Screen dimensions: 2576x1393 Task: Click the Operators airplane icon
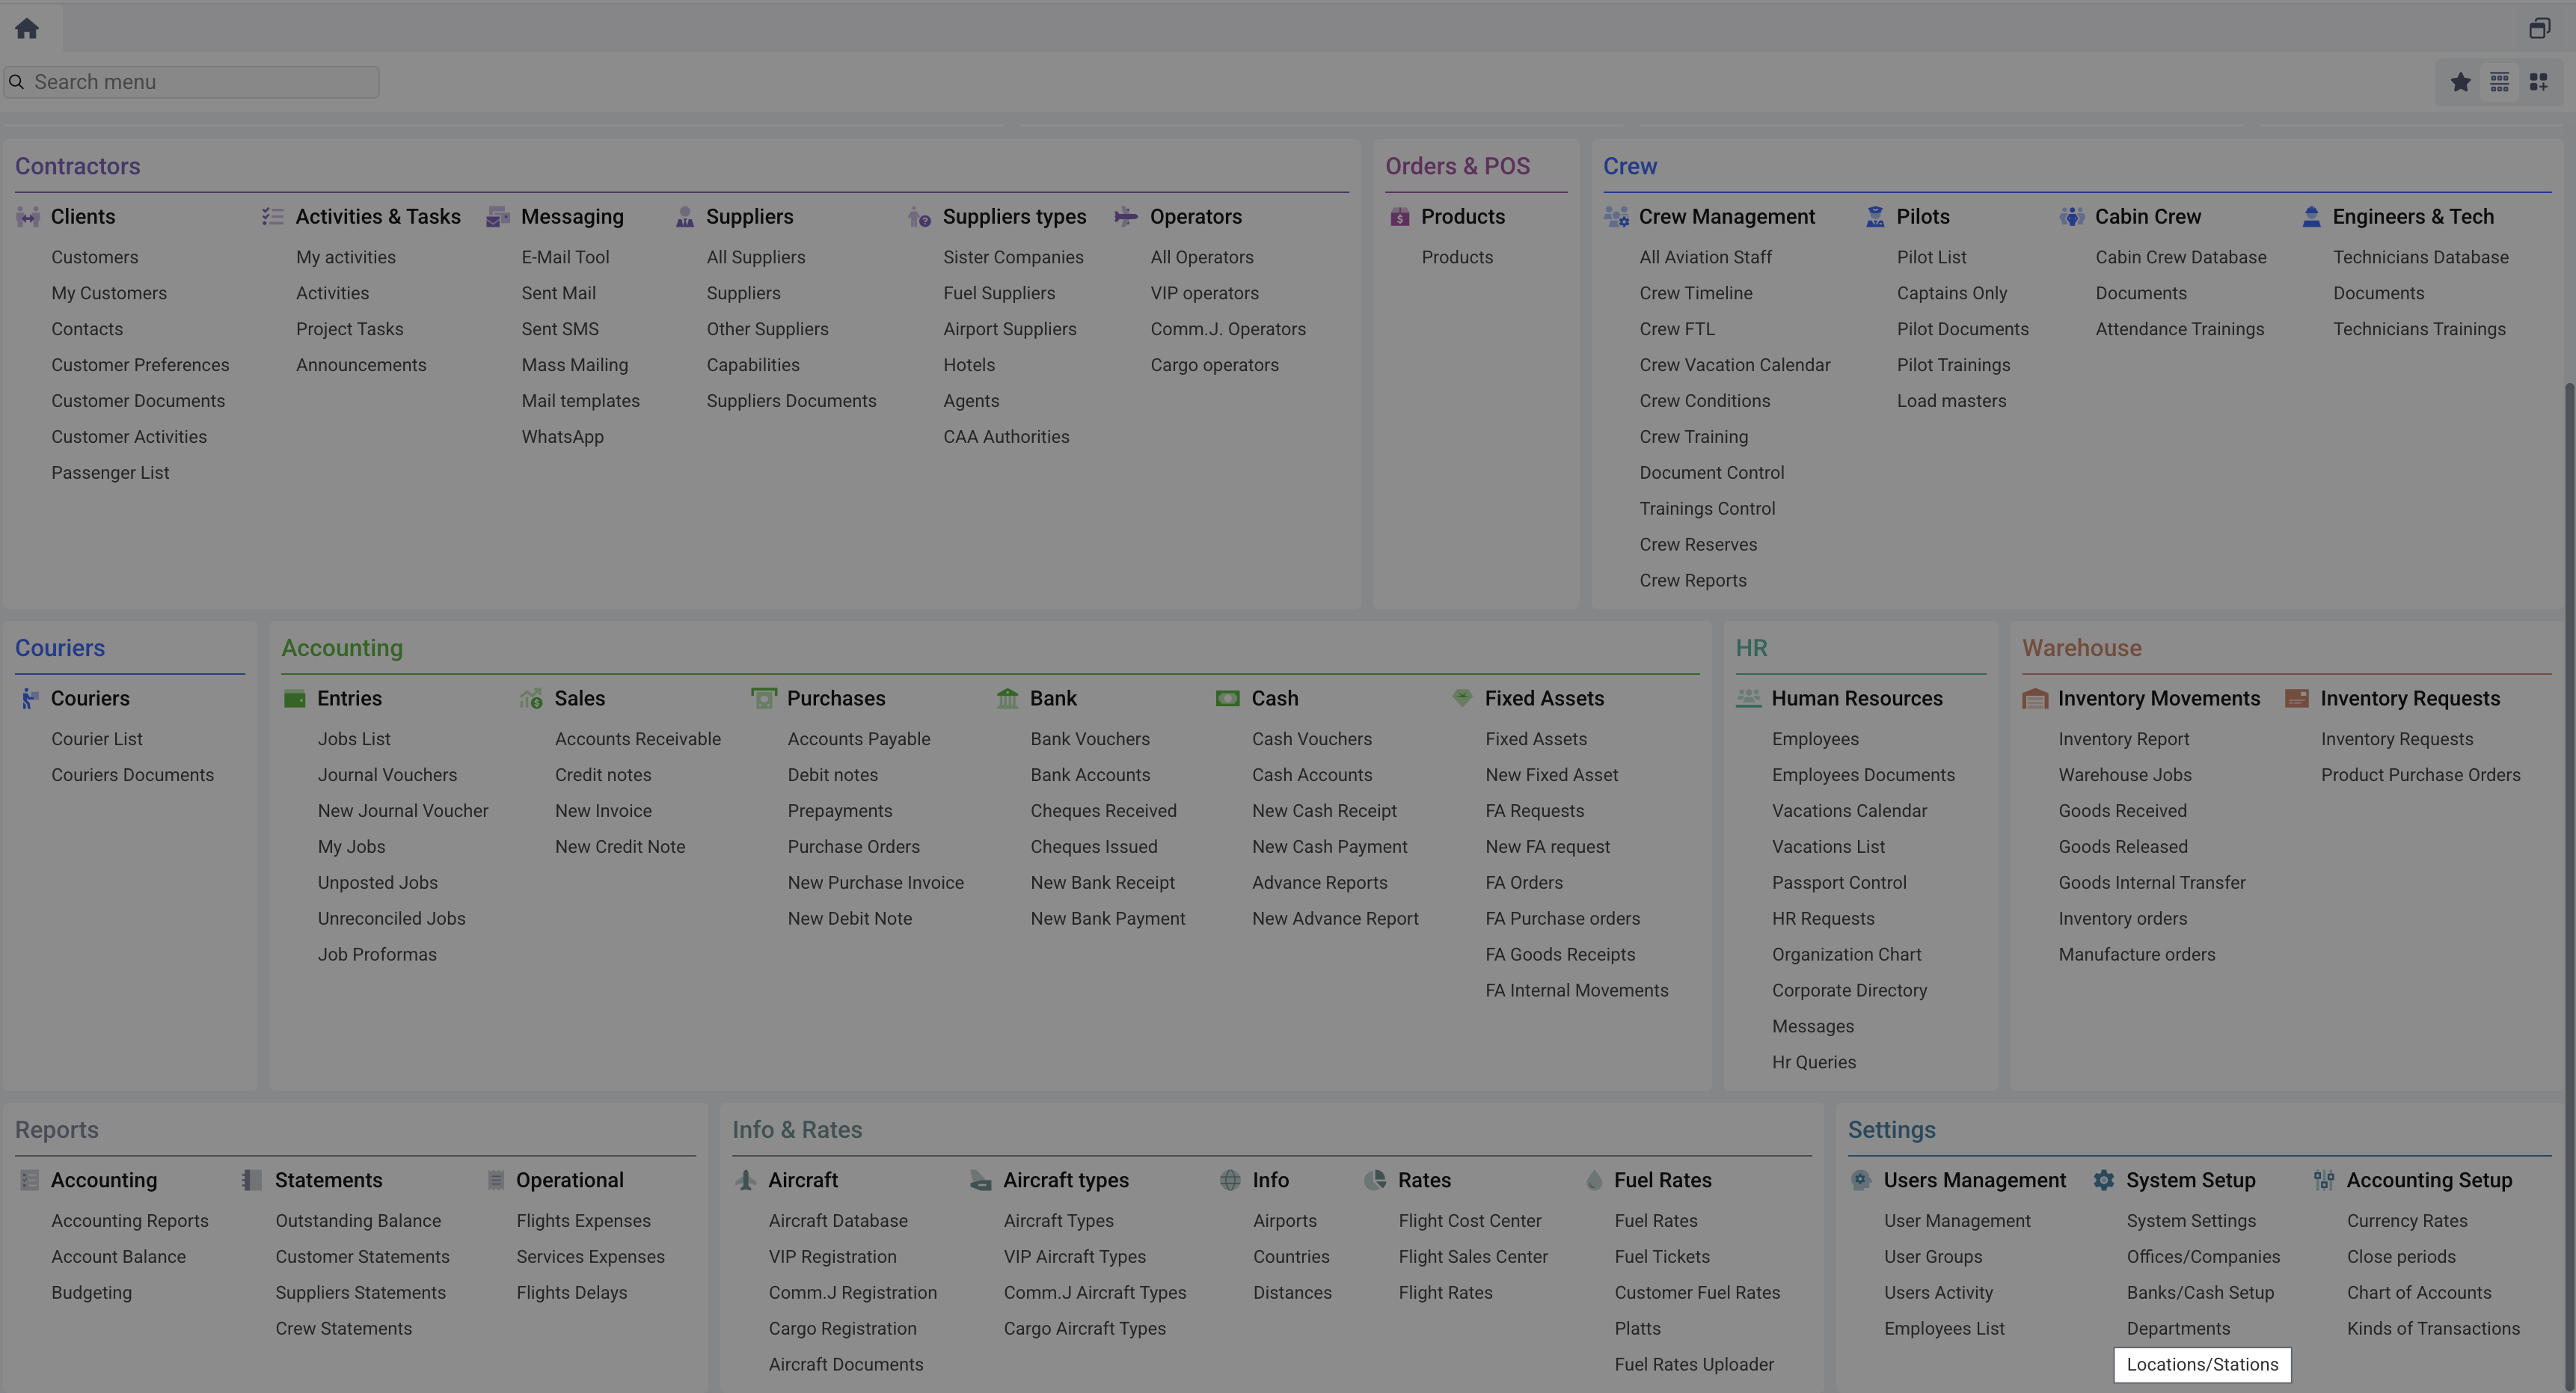[x=1126, y=217]
